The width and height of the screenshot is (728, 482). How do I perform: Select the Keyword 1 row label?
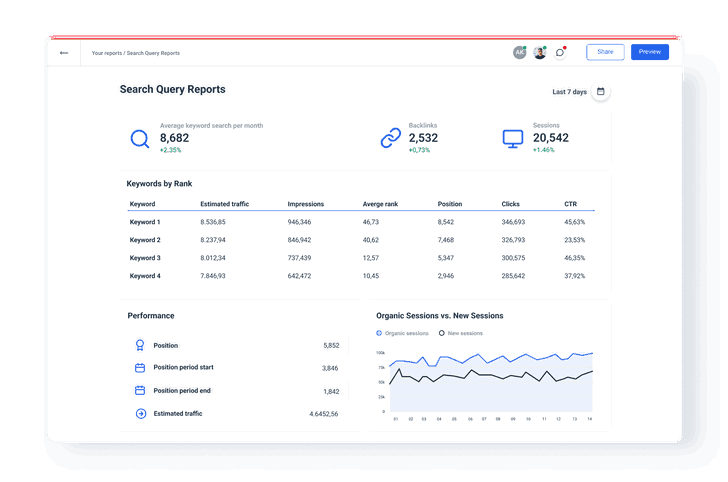(x=145, y=222)
